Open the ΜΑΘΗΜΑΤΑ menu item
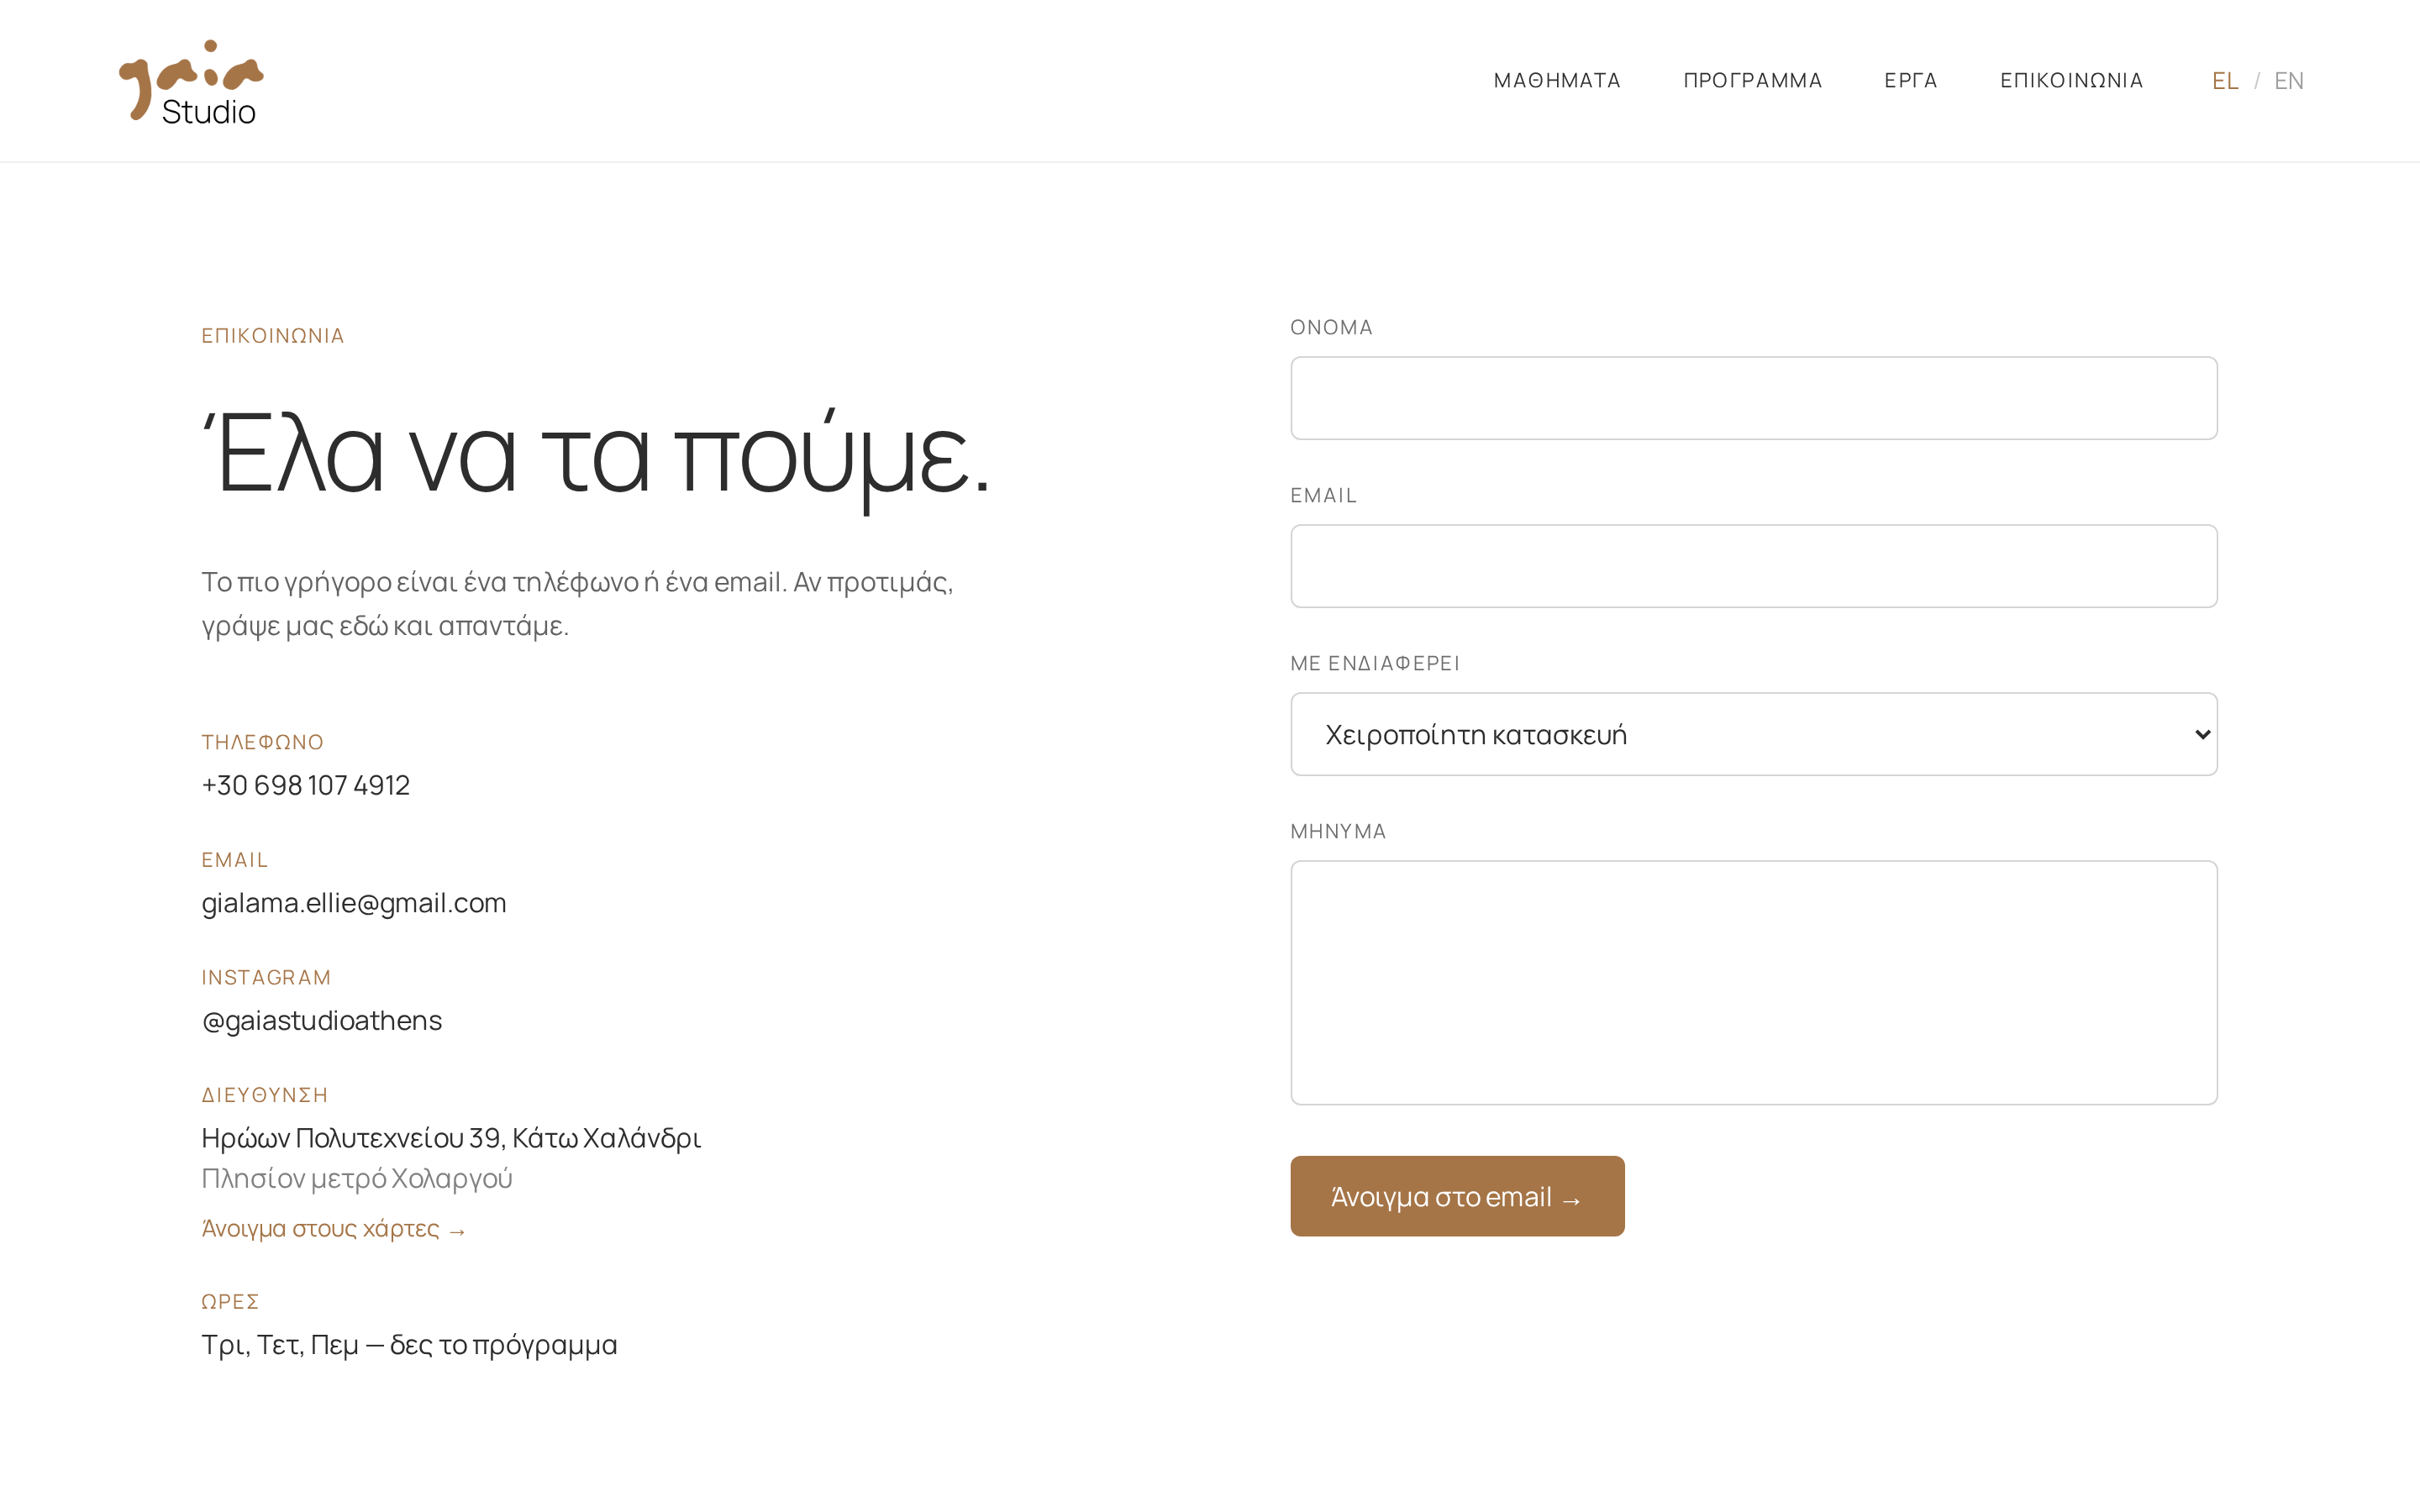2420x1512 pixels. point(1557,80)
